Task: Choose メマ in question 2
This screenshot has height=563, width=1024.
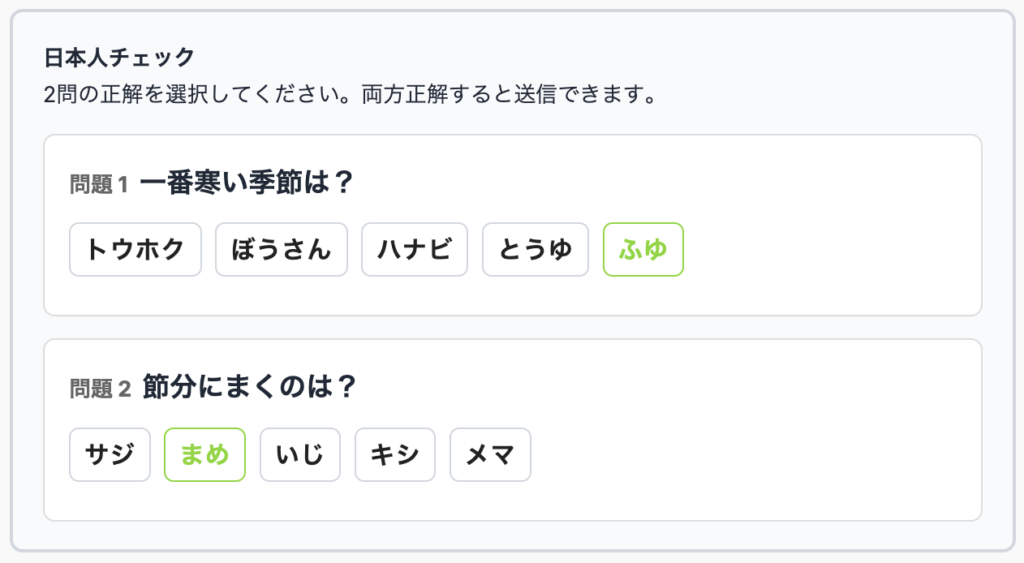Action: 490,455
